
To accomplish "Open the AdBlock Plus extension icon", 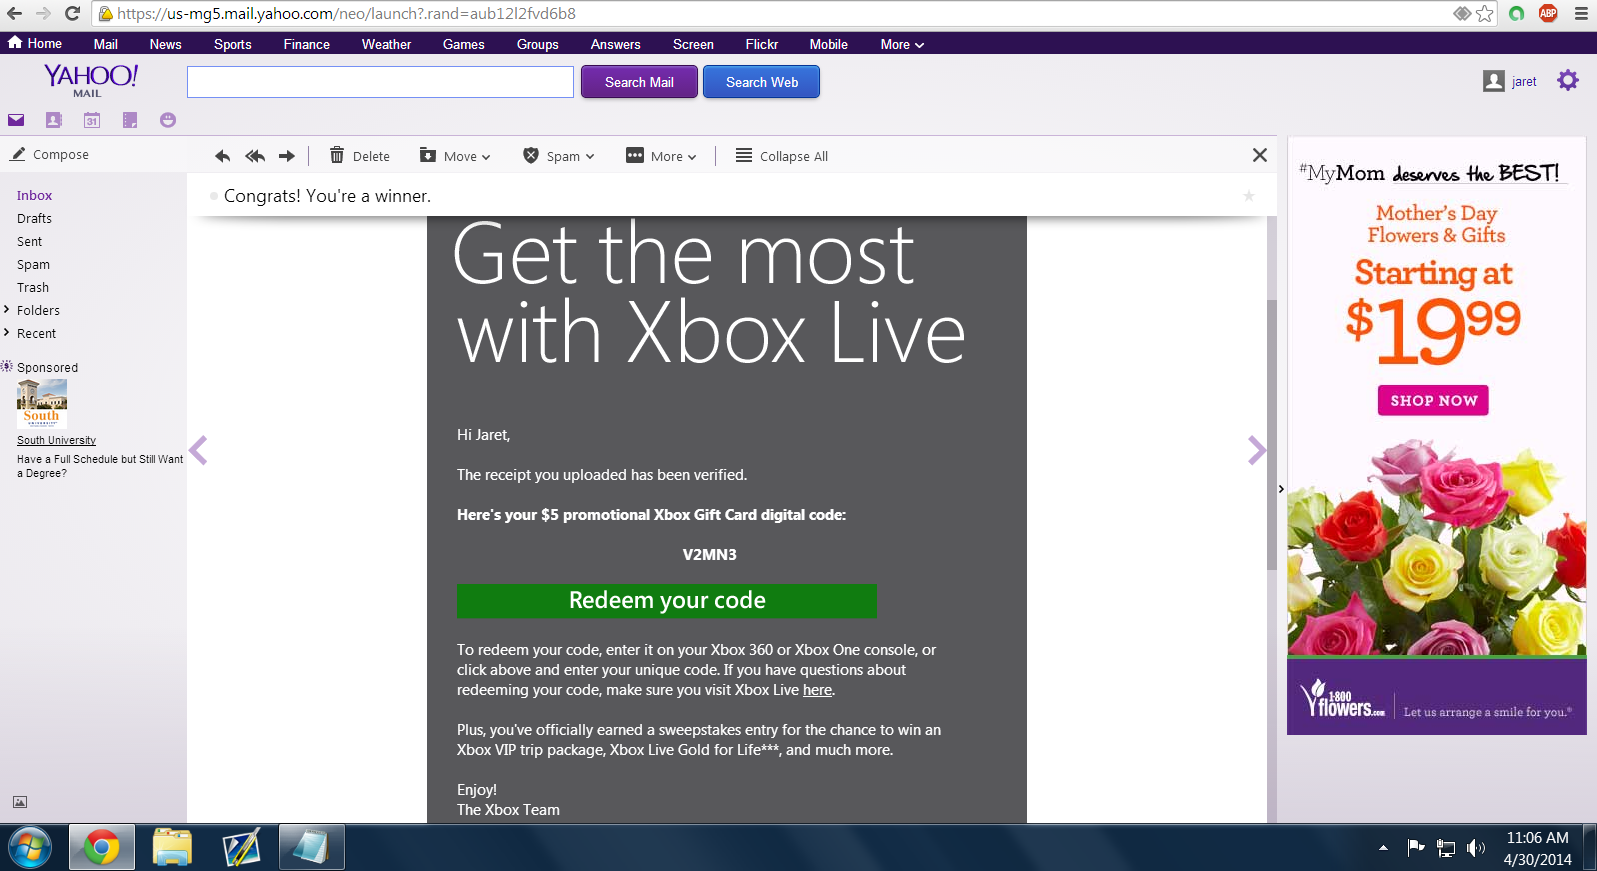I will tap(1548, 13).
